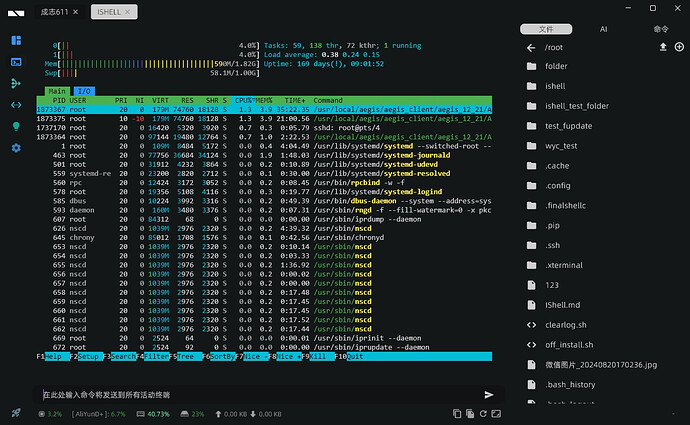Click the copy icon in status bar

(x=457, y=414)
